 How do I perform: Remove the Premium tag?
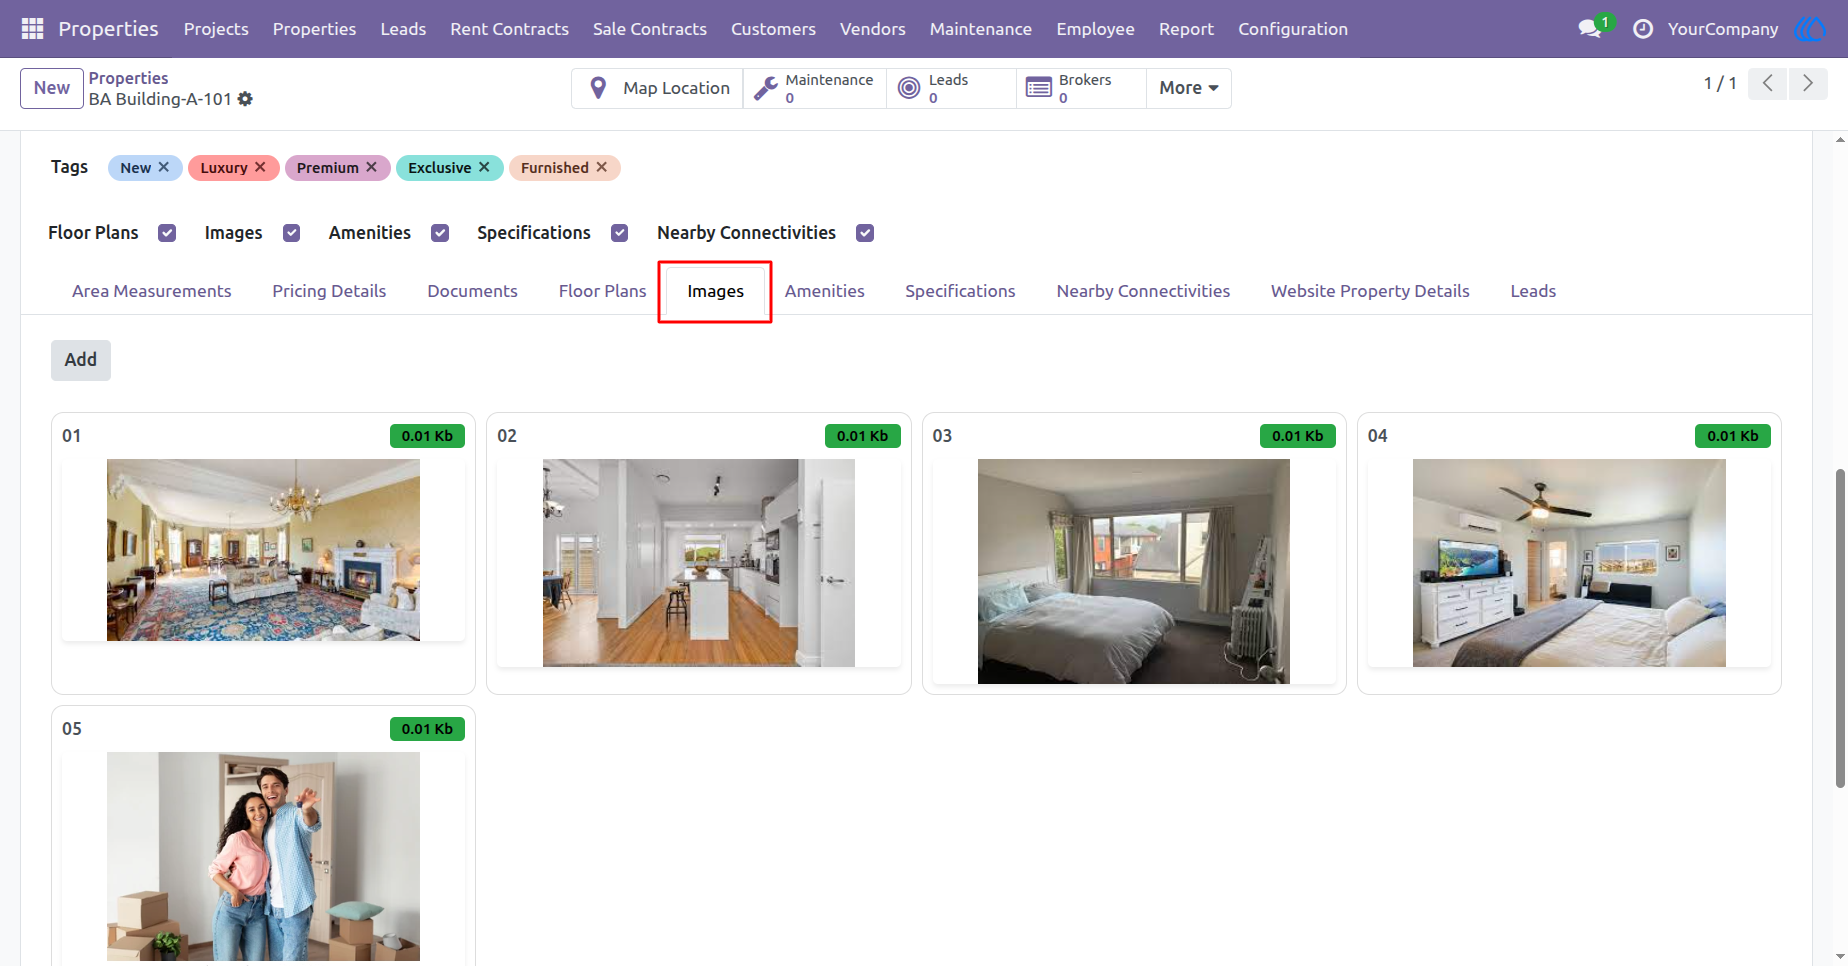click(x=371, y=167)
